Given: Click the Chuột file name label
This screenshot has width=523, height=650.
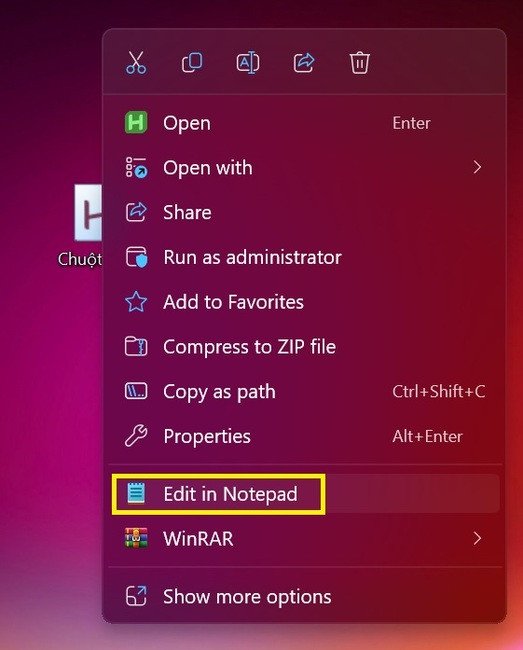Looking at the screenshot, I should (80, 260).
